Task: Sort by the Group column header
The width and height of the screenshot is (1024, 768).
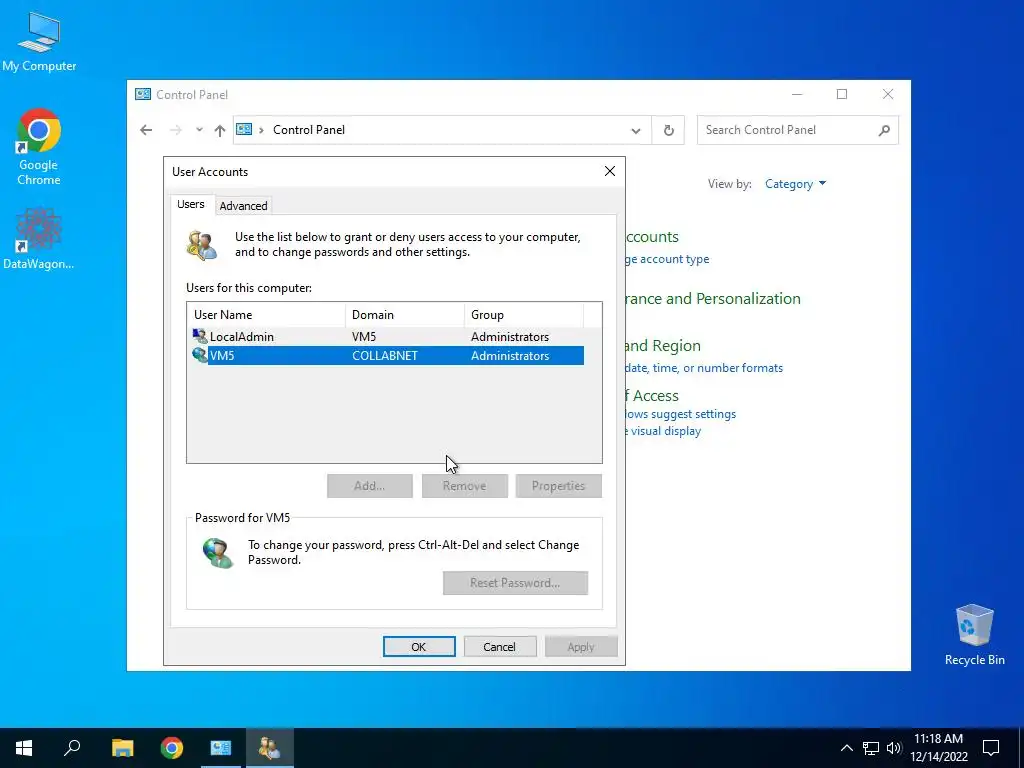Action: [524, 315]
